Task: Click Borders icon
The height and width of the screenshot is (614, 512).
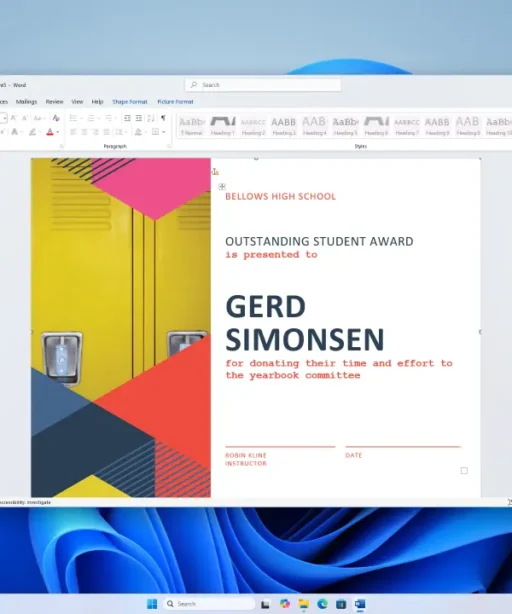Action: click(155, 132)
